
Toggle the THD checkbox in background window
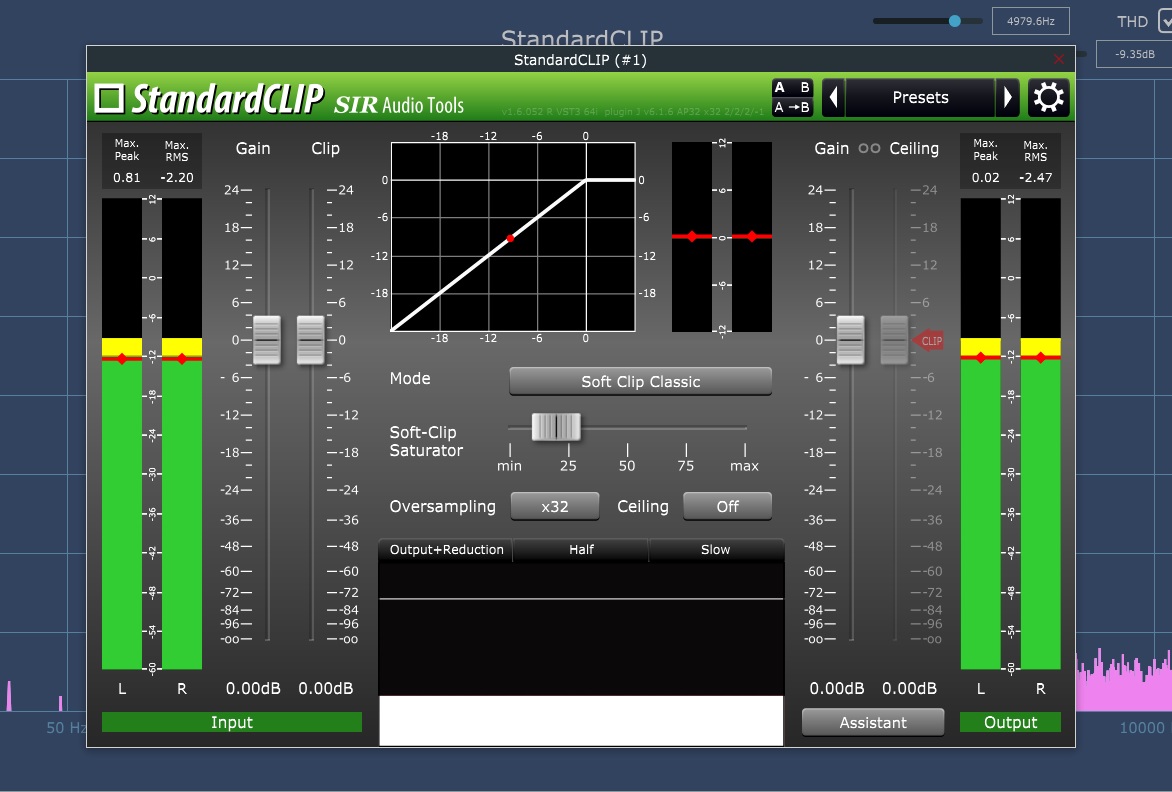[1165, 21]
